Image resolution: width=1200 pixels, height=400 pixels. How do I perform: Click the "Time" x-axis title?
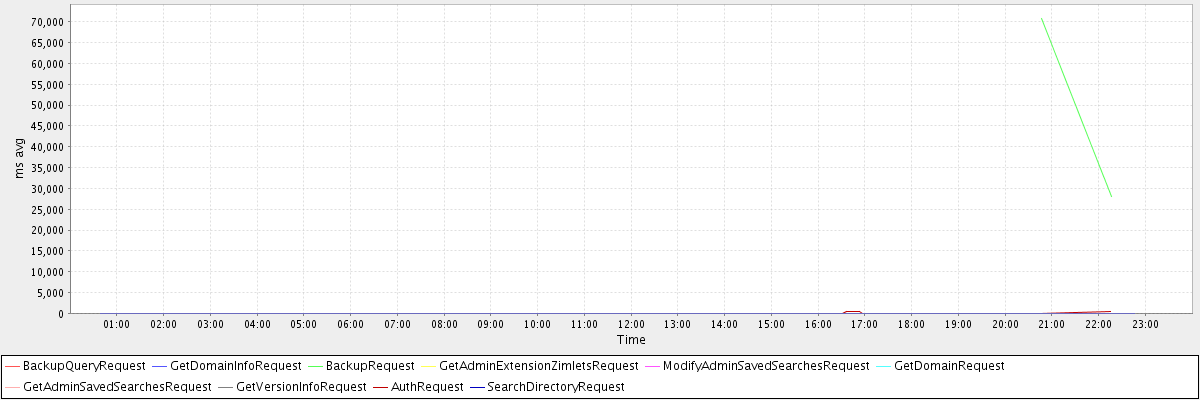pyautogui.click(x=631, y=340)
